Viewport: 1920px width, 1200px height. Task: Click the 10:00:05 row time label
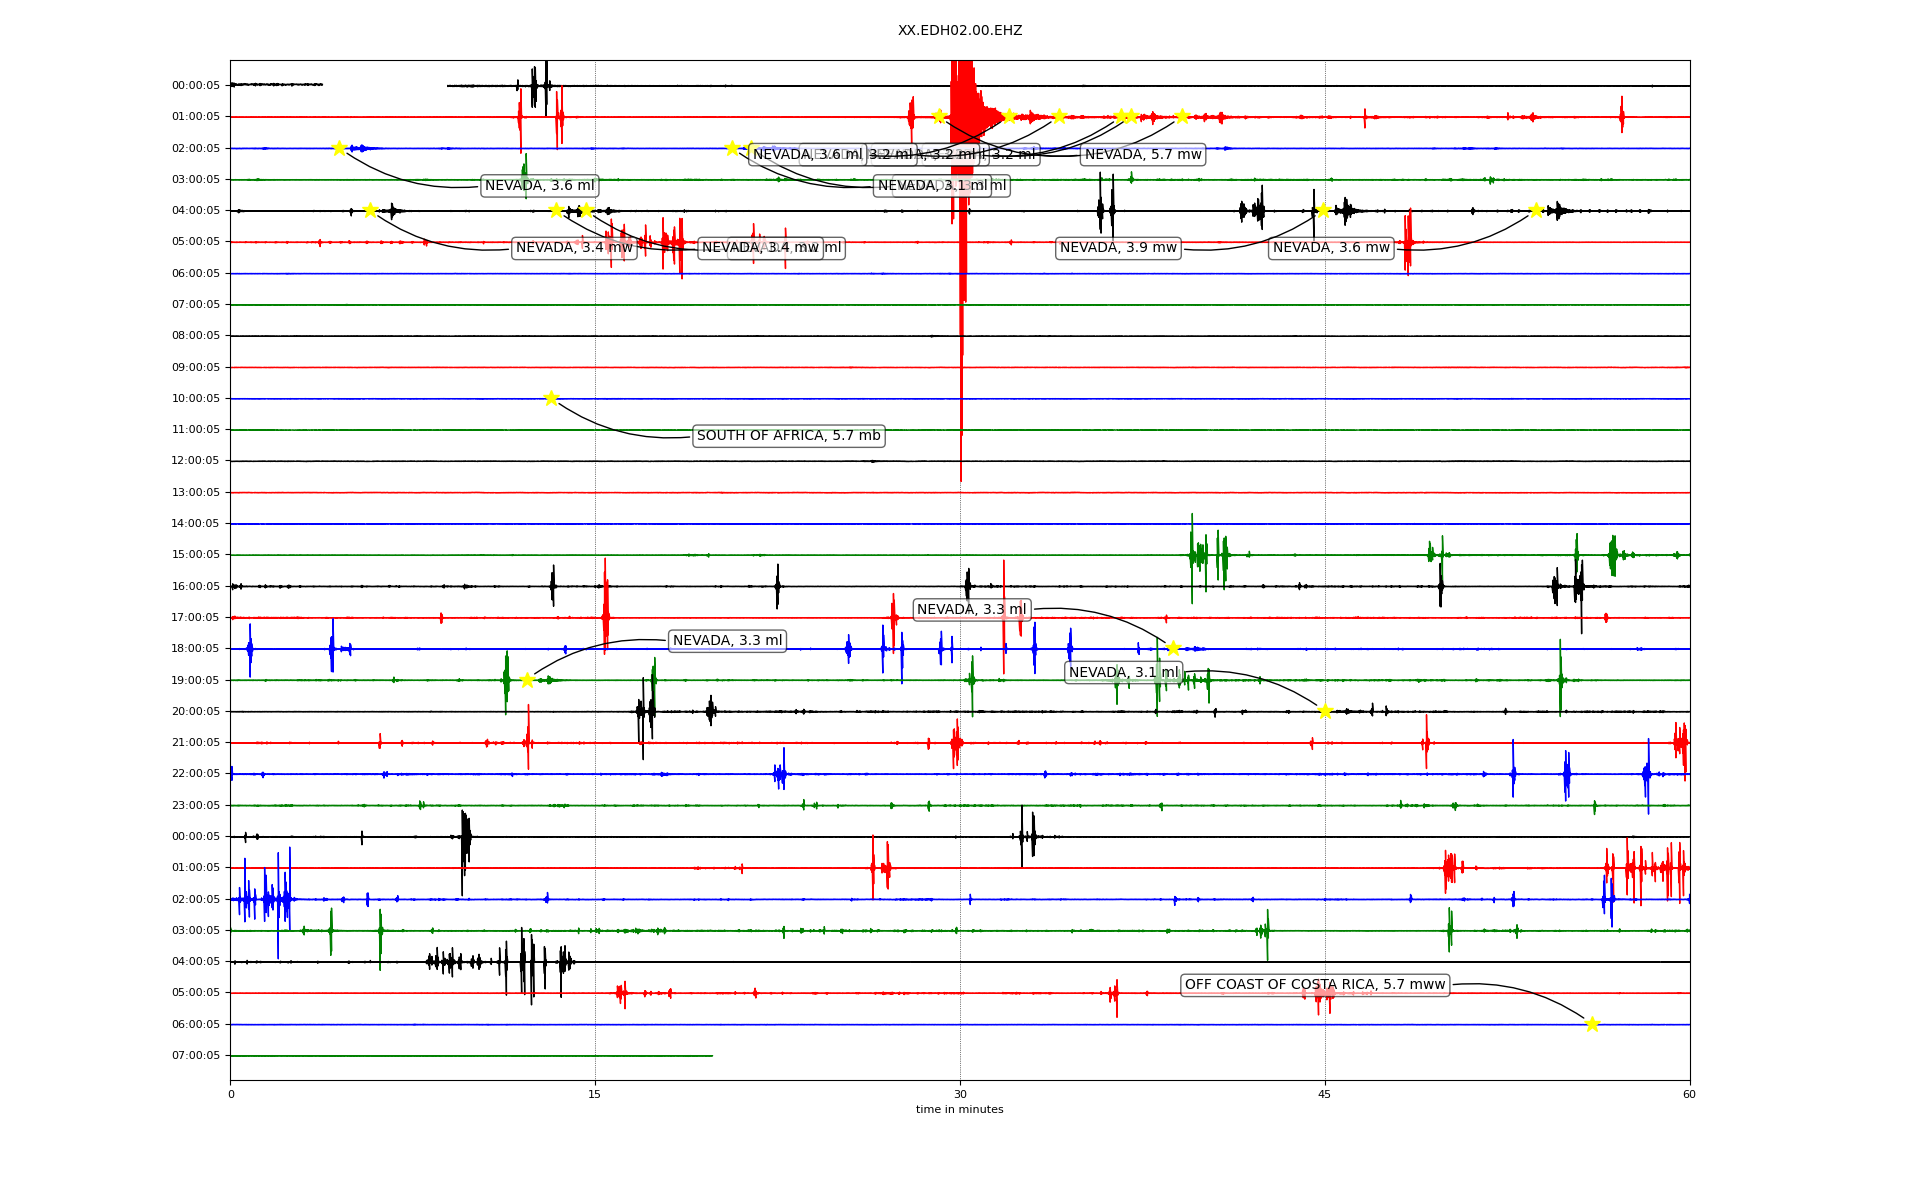point(195,398)
